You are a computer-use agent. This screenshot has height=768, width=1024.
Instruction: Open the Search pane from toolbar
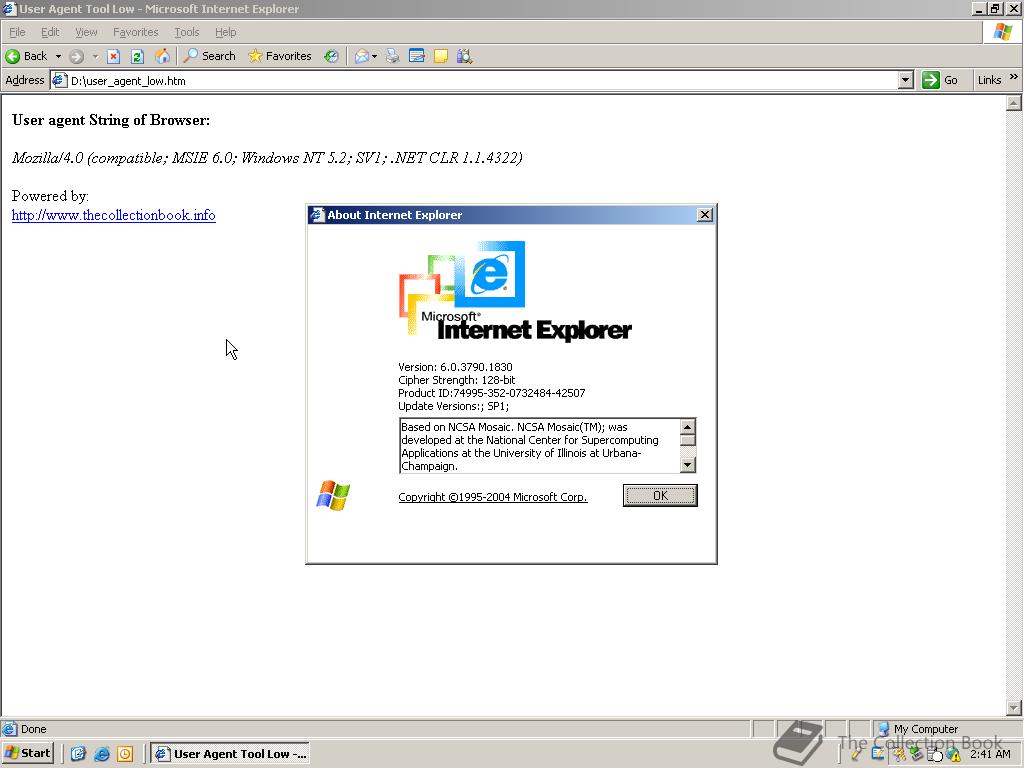[x=209, y=56]
